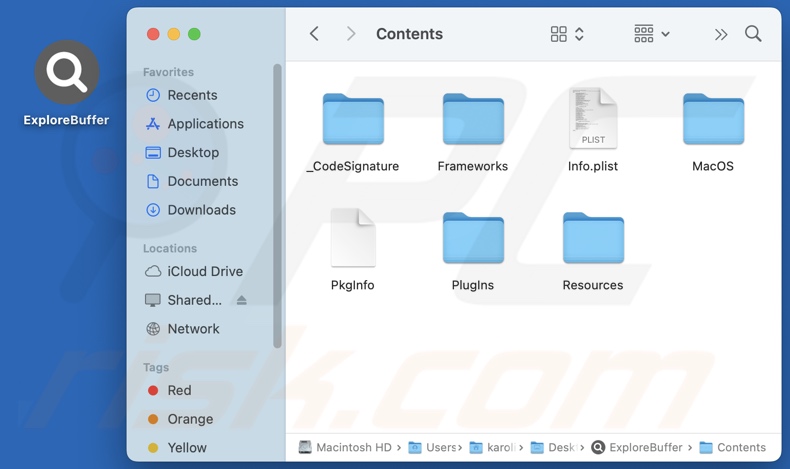Eject the Shared volume

point(241,300)
